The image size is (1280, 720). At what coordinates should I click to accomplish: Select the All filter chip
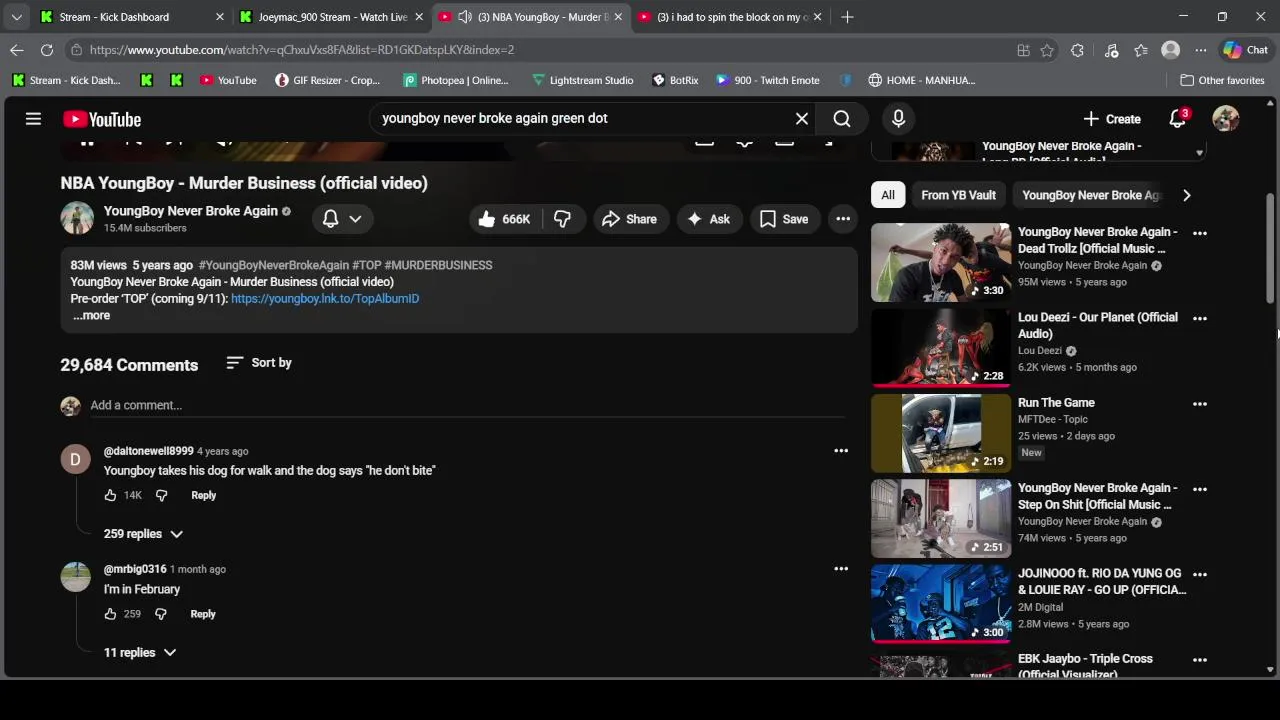click(x=888, y=195)
